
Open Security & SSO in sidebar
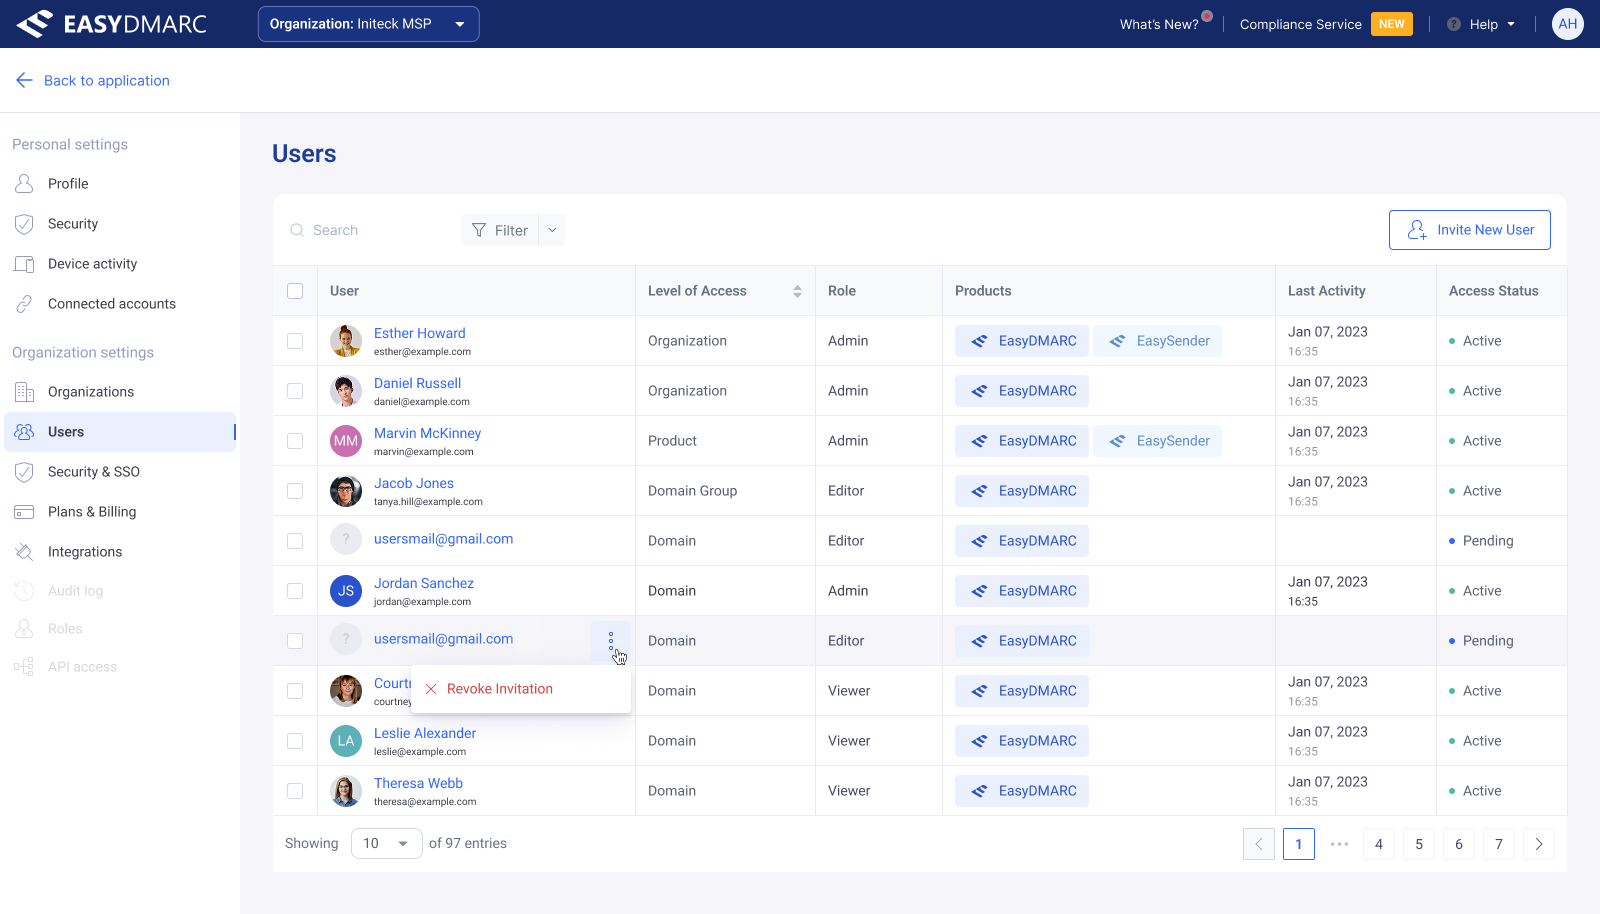tap(120, 472)
